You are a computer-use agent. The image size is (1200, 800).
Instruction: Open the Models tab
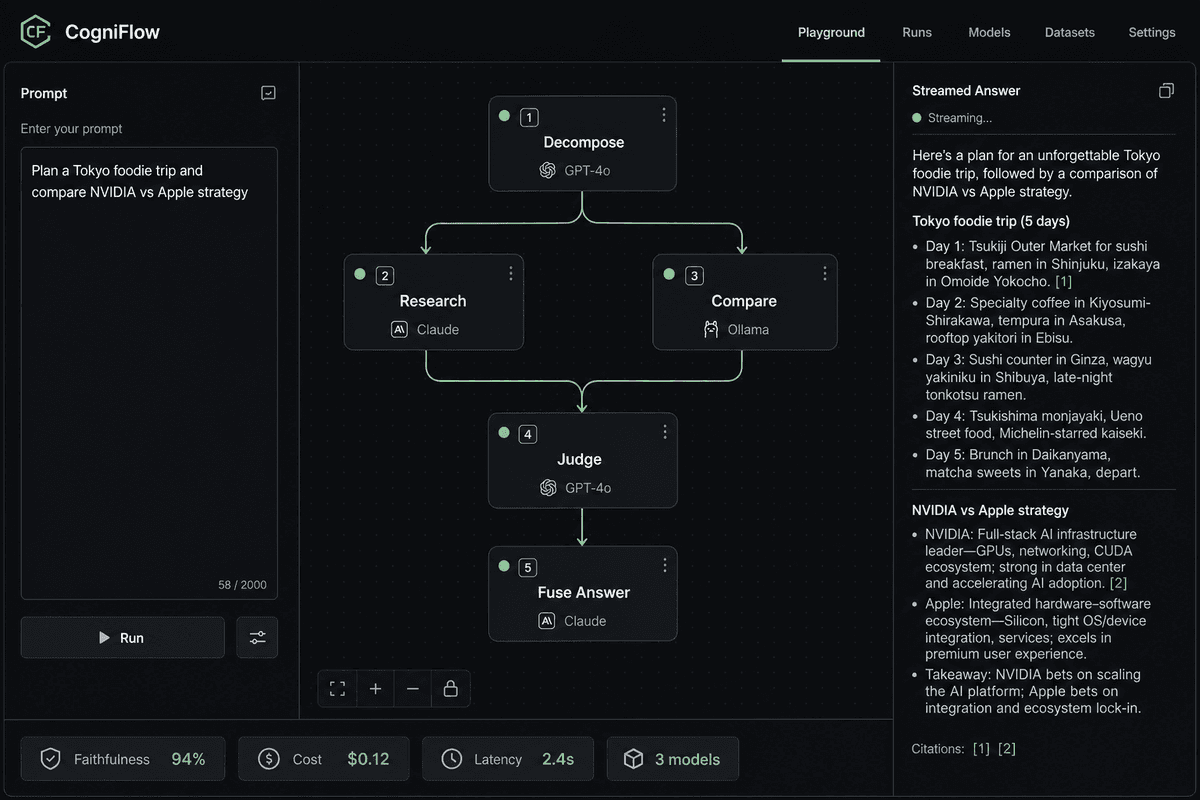(989, 32)
